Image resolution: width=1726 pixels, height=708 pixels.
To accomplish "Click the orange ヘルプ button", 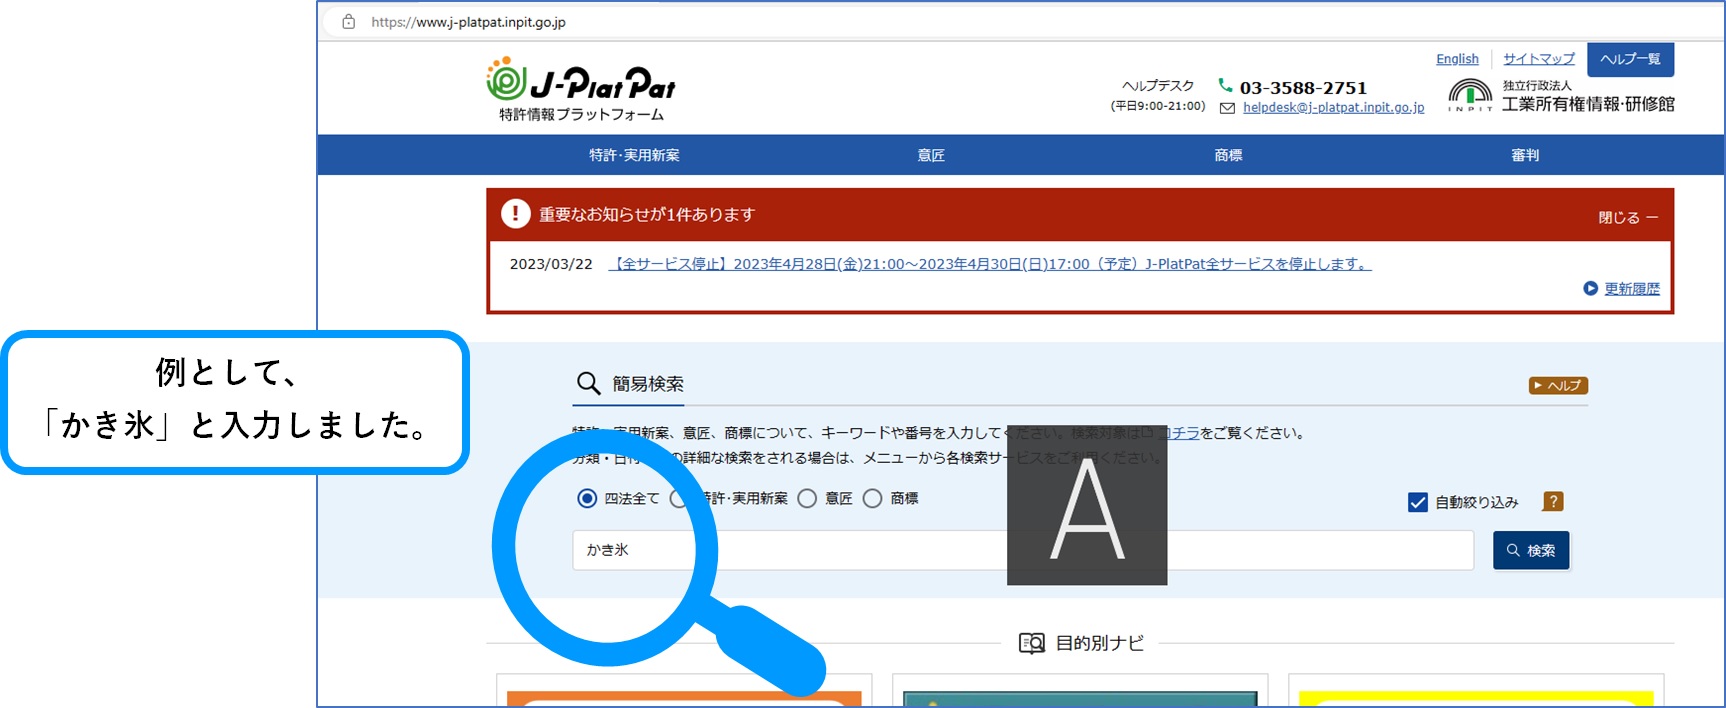I will coord(1558,385).
